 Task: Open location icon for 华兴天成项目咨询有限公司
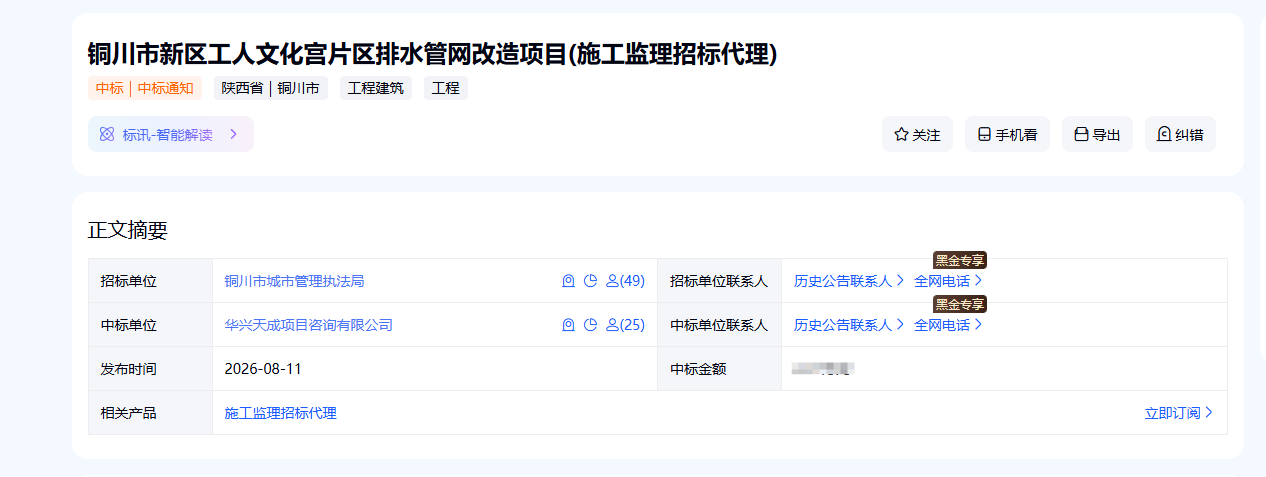(568, 325)
